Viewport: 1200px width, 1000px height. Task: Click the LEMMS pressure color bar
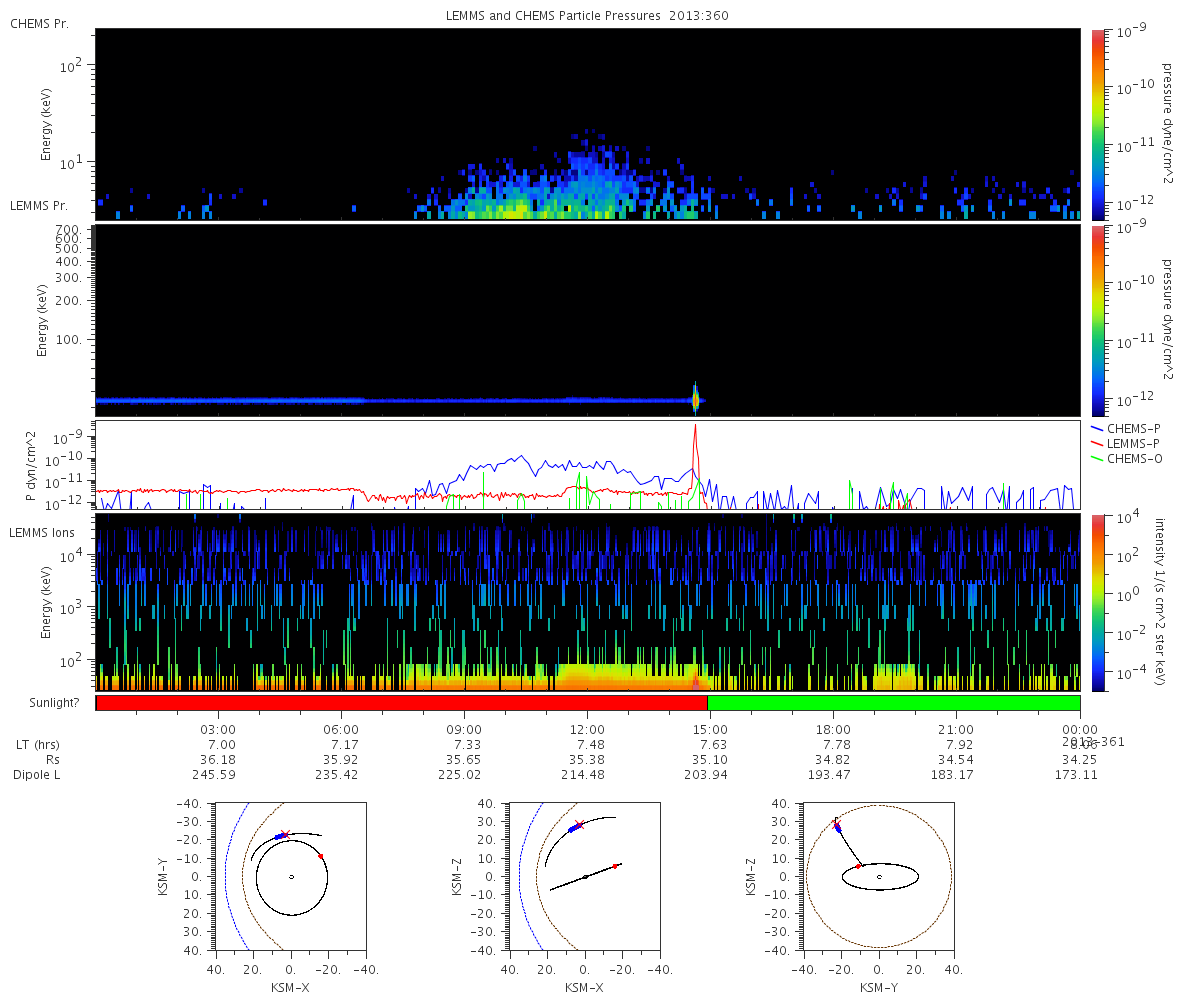[x=1098, y=320]
